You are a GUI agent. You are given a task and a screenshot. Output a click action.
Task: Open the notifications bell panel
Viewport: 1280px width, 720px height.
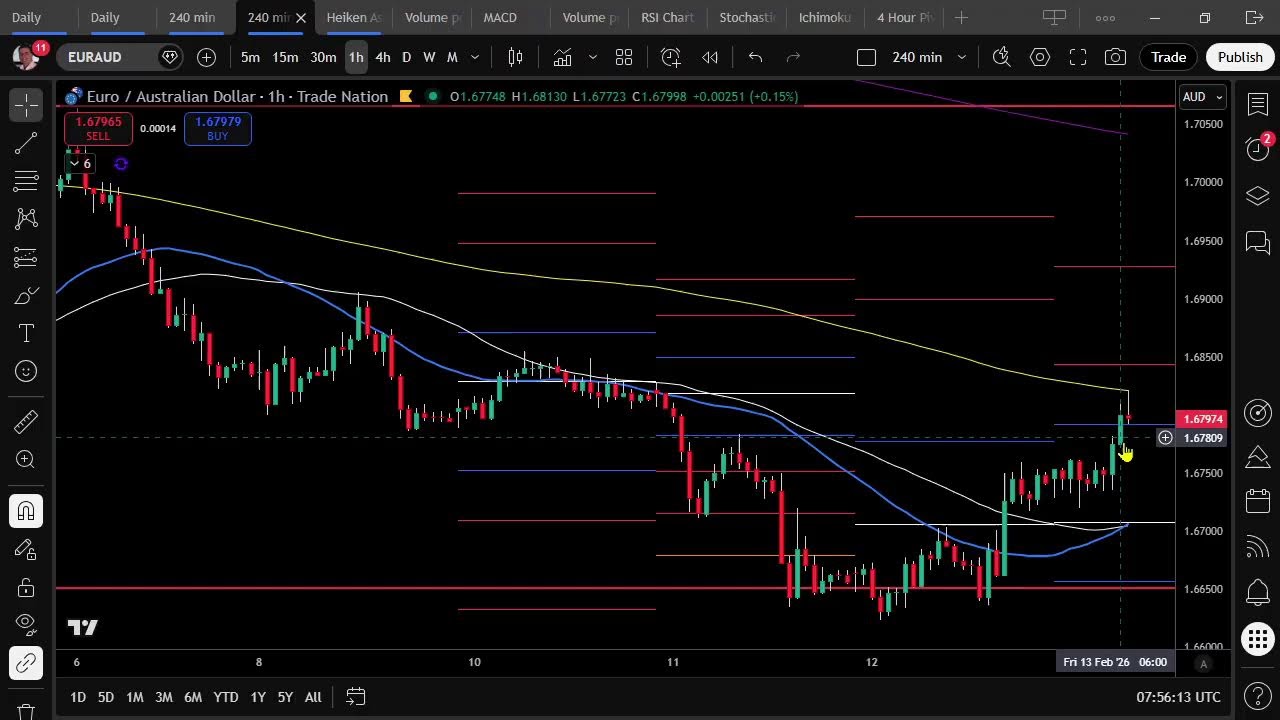(1258, 593)
